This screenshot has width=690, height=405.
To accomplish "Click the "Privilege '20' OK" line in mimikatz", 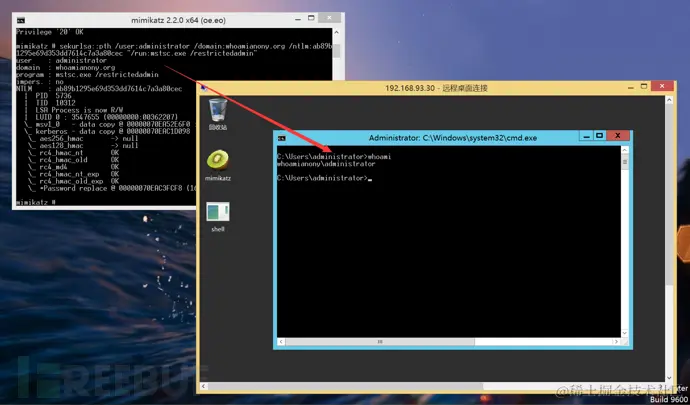I will click(50, 32).
